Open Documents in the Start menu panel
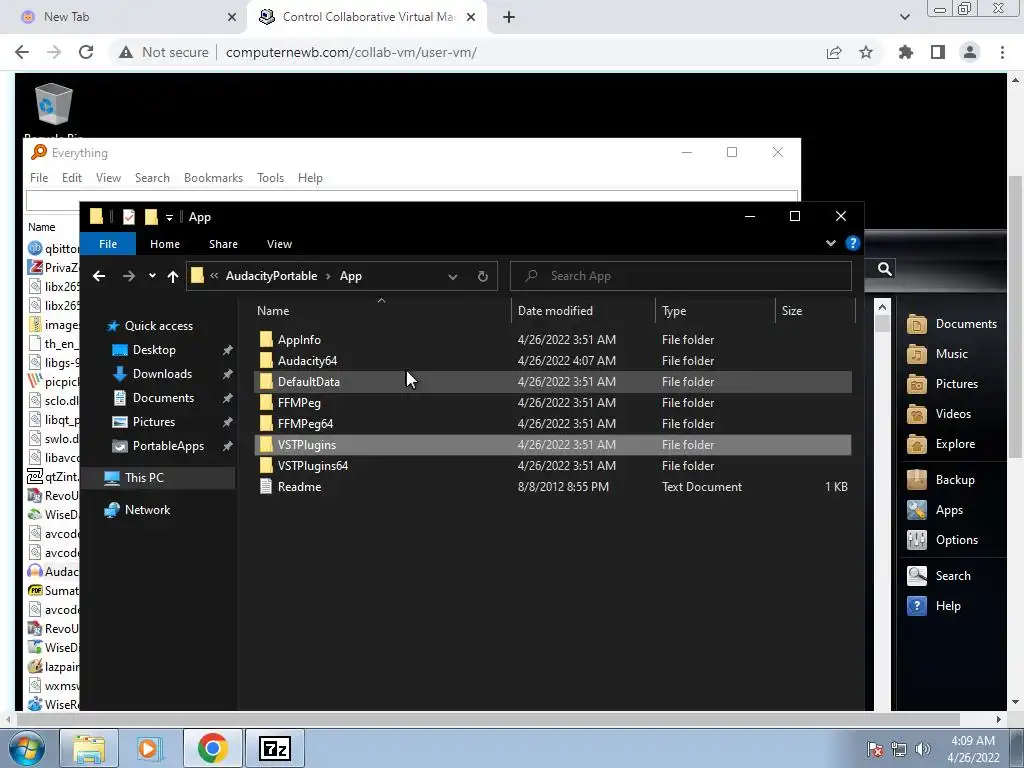The height and width of the screenshot is (768, 1024). [952, 324]
